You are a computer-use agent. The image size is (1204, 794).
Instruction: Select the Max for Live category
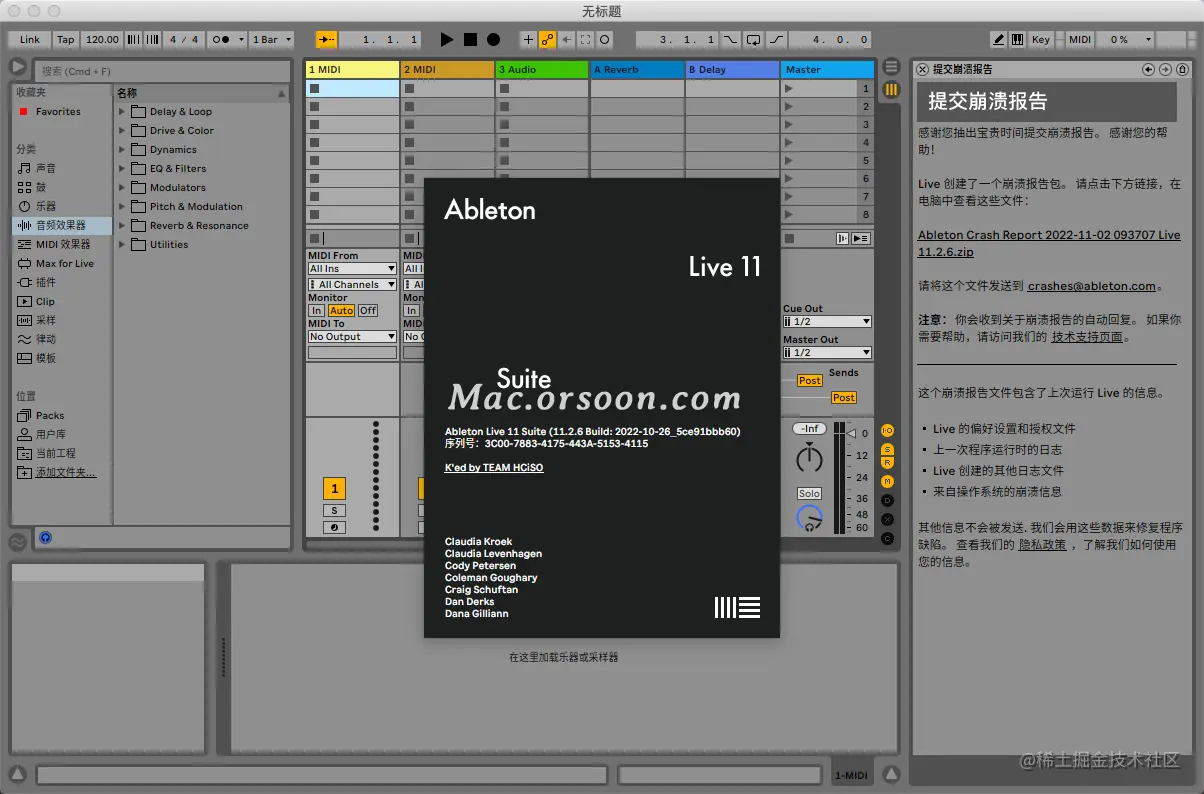click(x=64, y=263)
